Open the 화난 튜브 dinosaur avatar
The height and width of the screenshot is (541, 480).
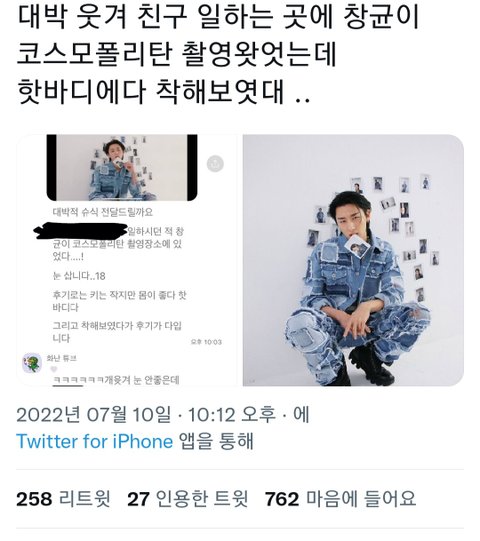click(x=32, y=363)
